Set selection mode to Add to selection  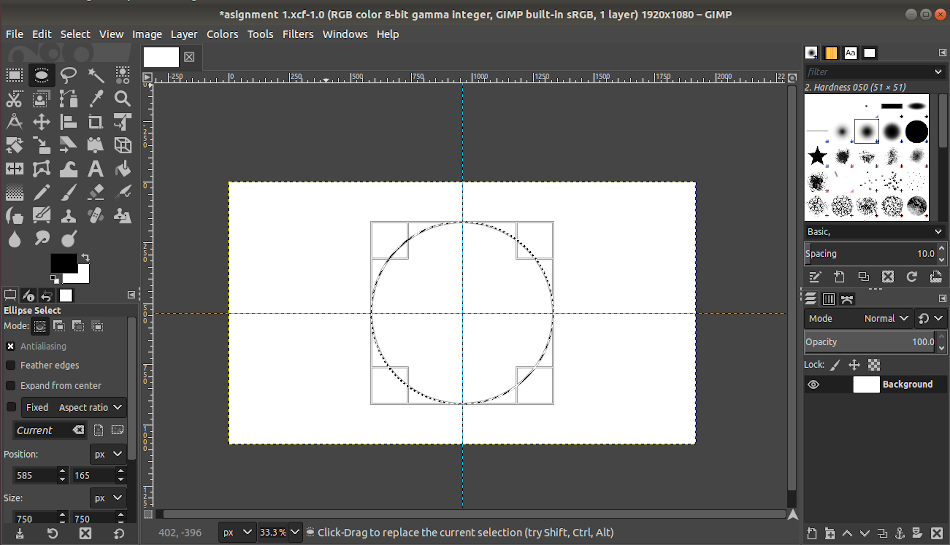(x=59, y=326)
